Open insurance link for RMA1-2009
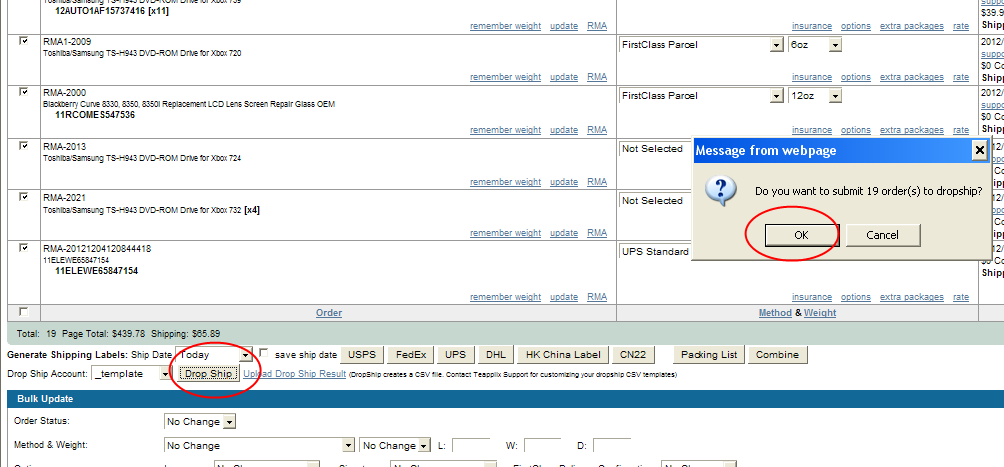Screen dimensions: 1004x467 tap(812, 77)
